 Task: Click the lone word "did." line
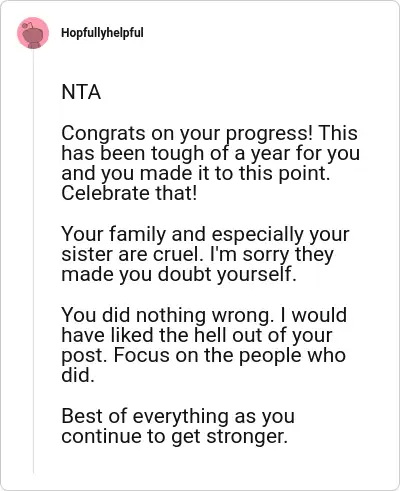[x=78, y=375]
